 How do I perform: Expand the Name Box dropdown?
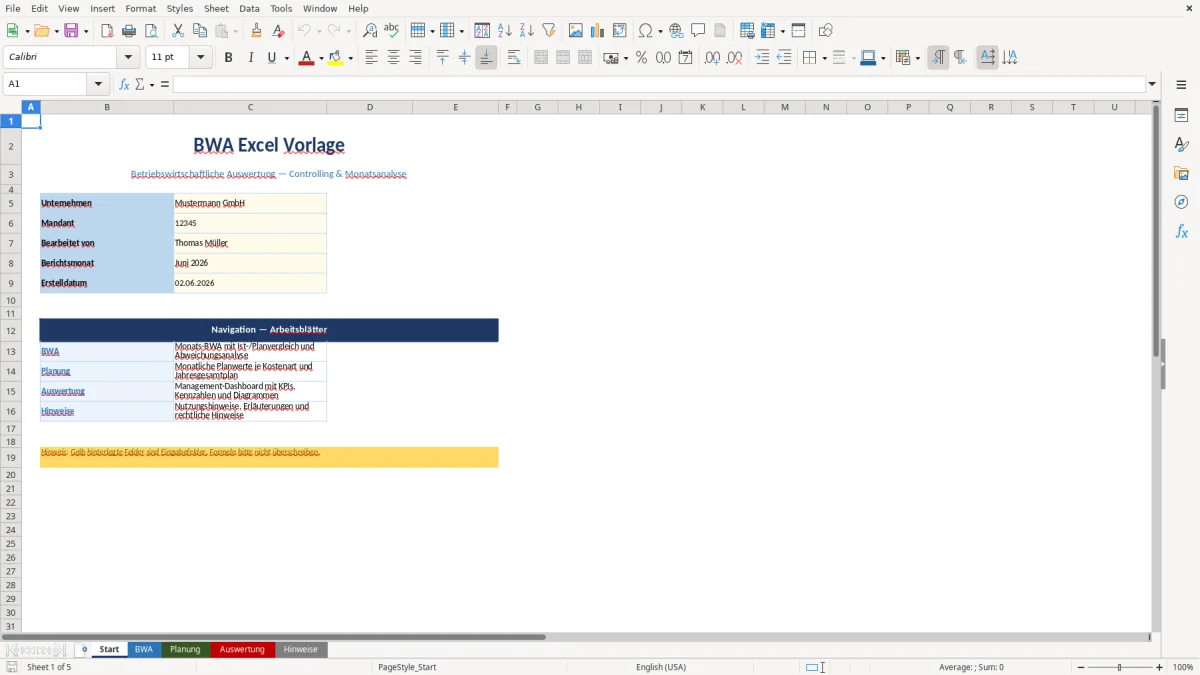[98, 85]
